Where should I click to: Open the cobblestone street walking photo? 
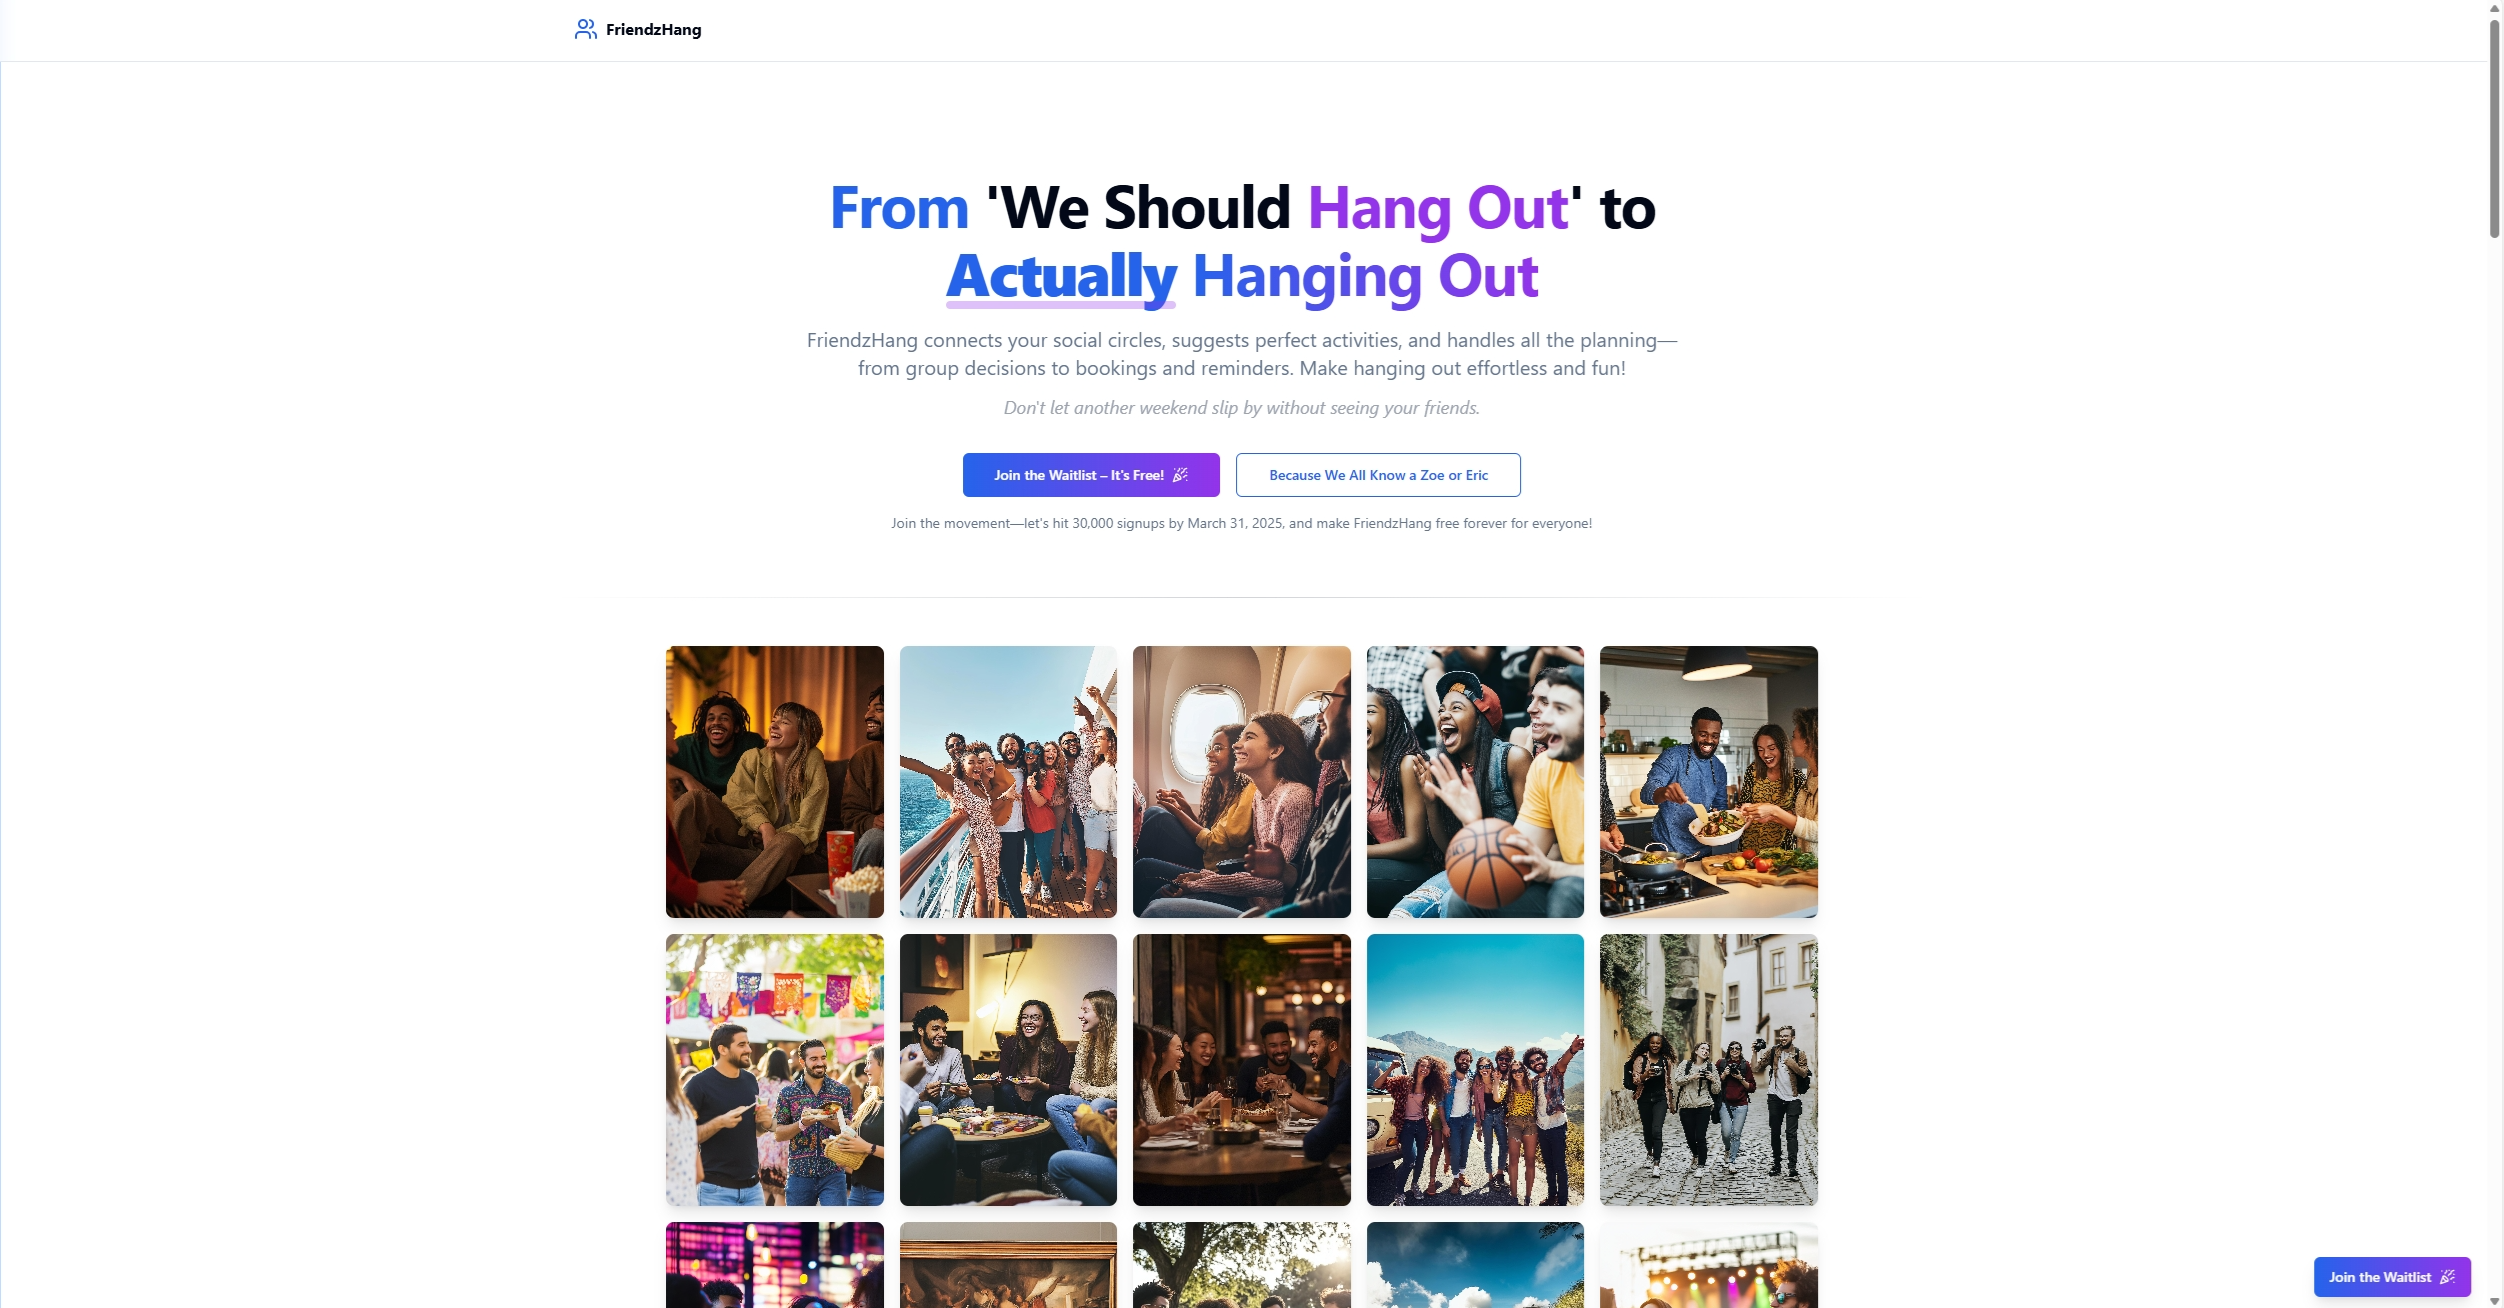(1709, 1070)
